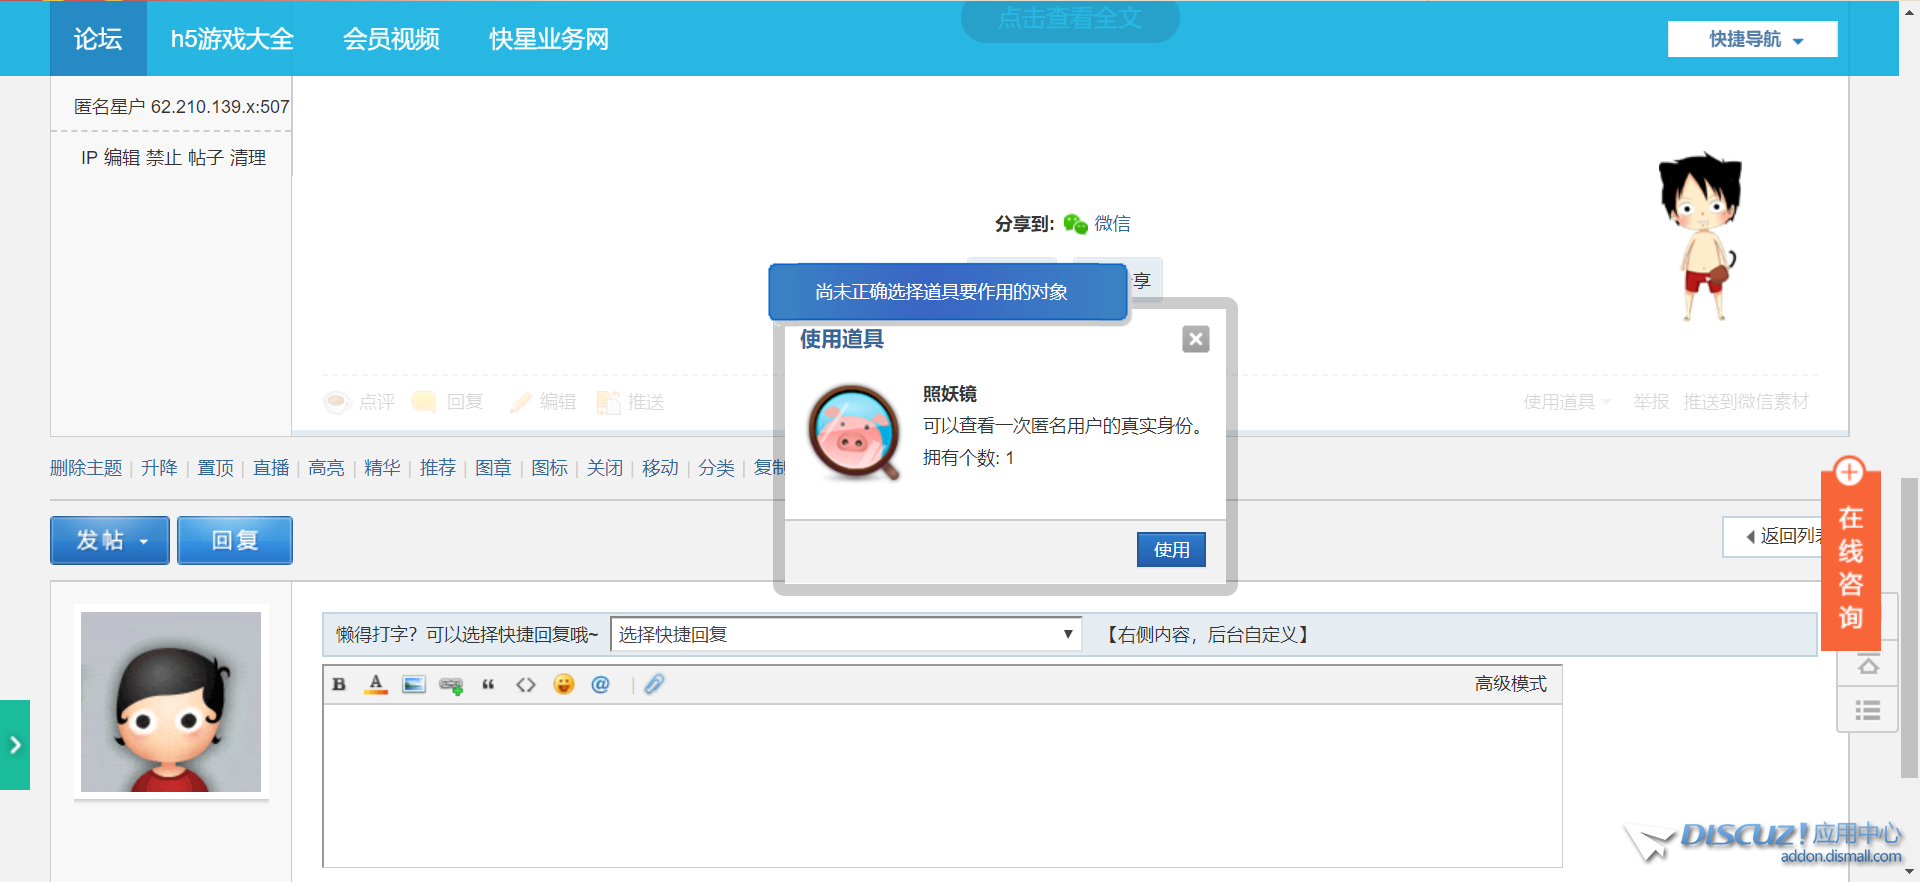Screen dimensions: 1920x882
Task: Click 推荐 moderation link
Action: [438, 468]
